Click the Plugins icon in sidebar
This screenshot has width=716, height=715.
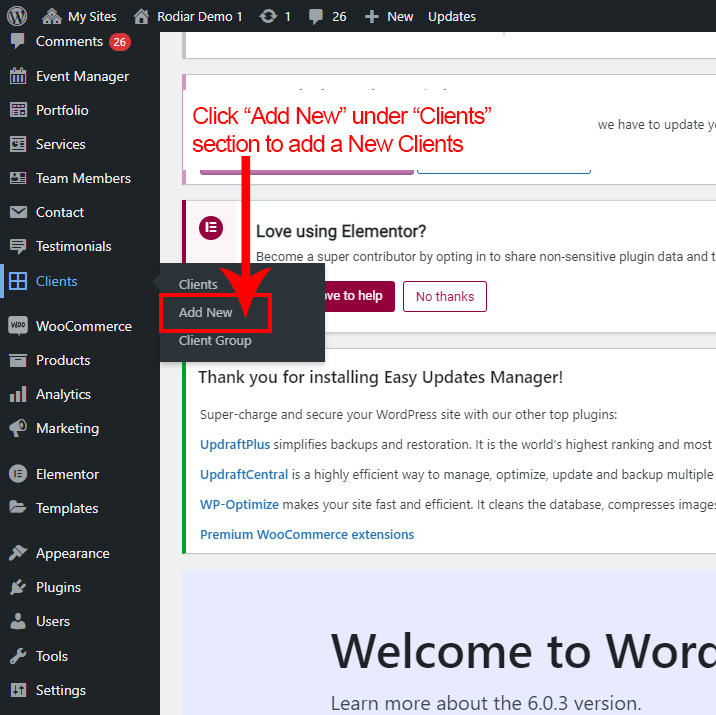coord(18,587)
